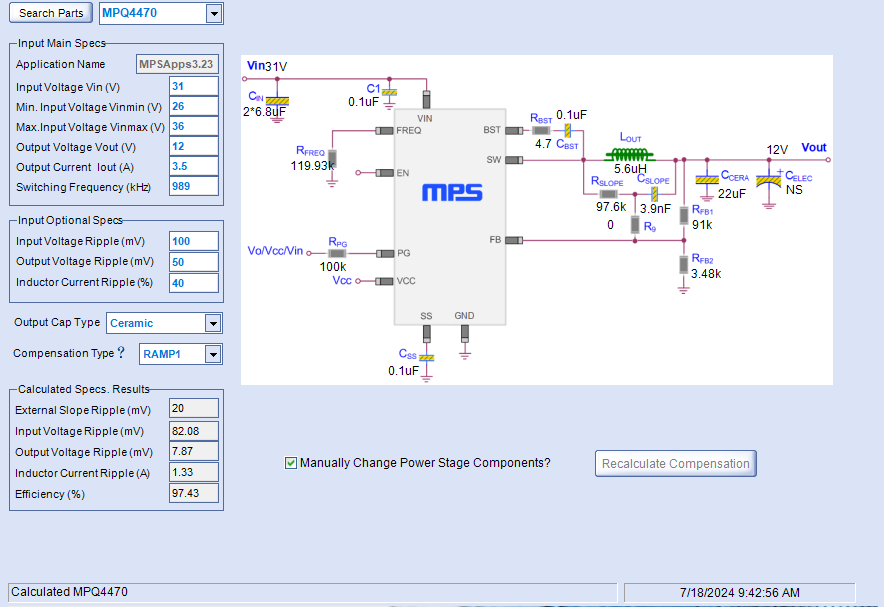Click the Efficiency result box
The height and width of the screenshot is (607, 884).
coord(193,493)
